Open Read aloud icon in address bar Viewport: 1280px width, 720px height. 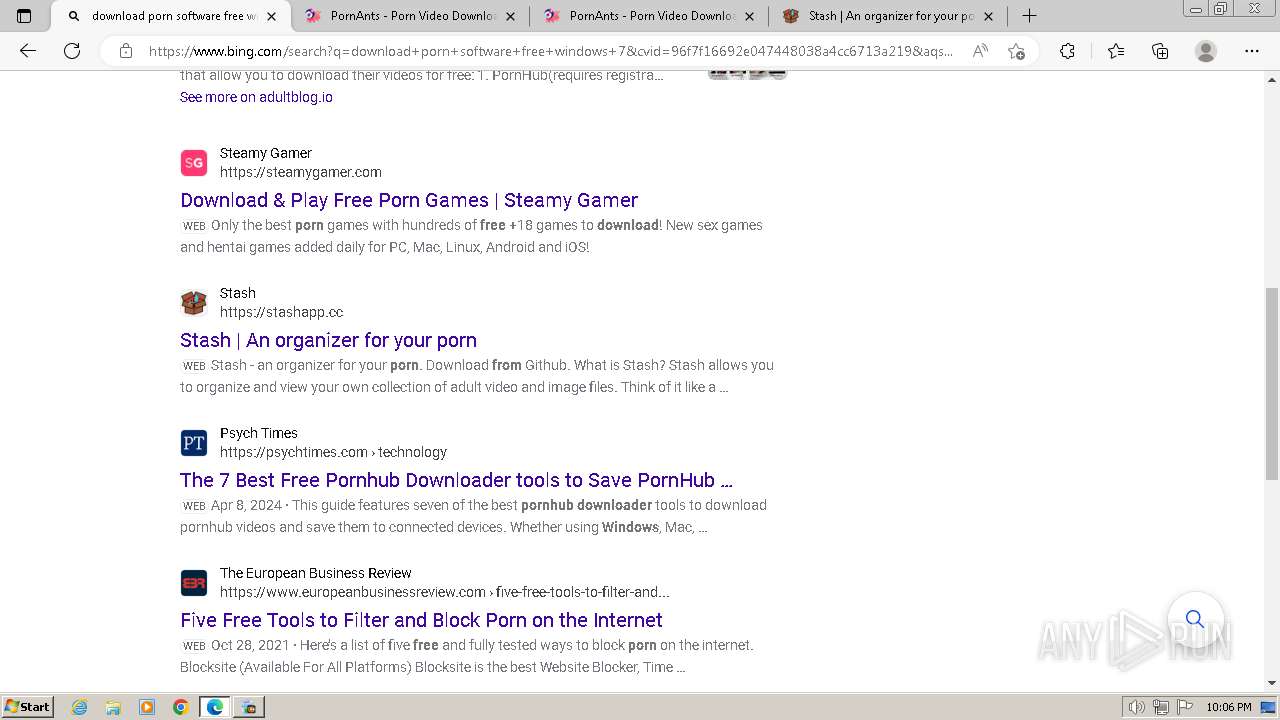point(980,51)
